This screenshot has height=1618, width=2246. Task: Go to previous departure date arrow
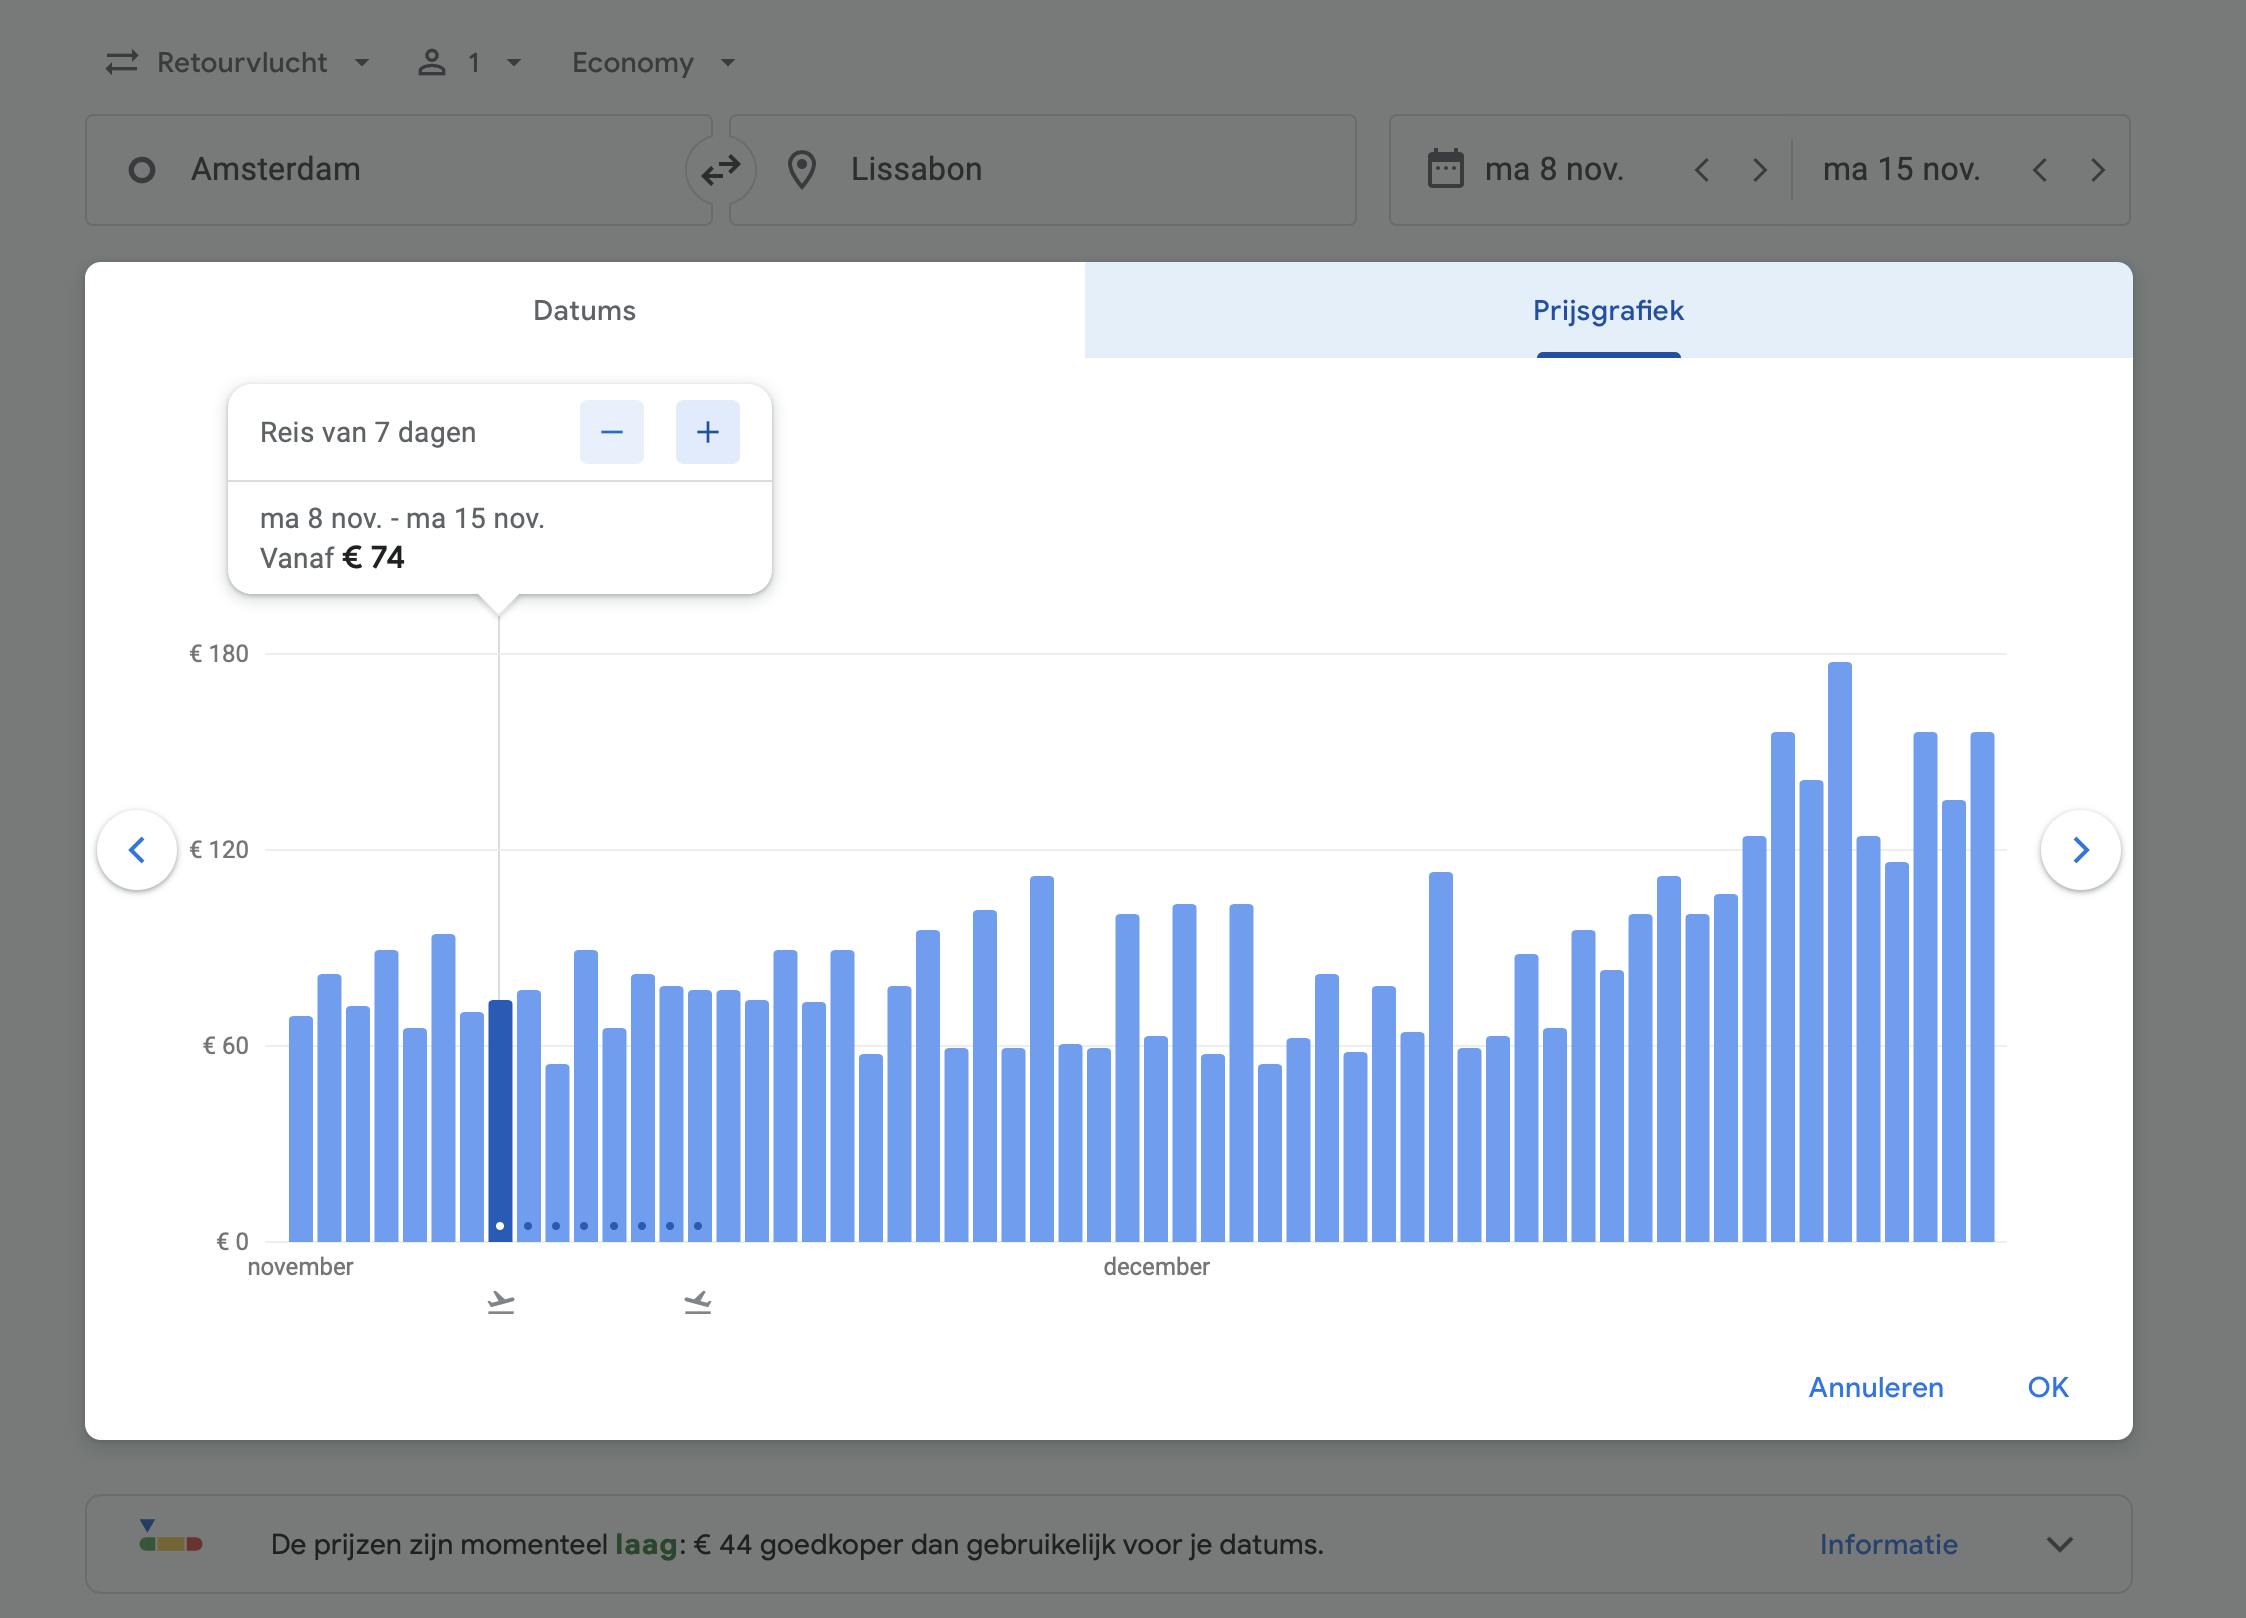coord(1702,170)
